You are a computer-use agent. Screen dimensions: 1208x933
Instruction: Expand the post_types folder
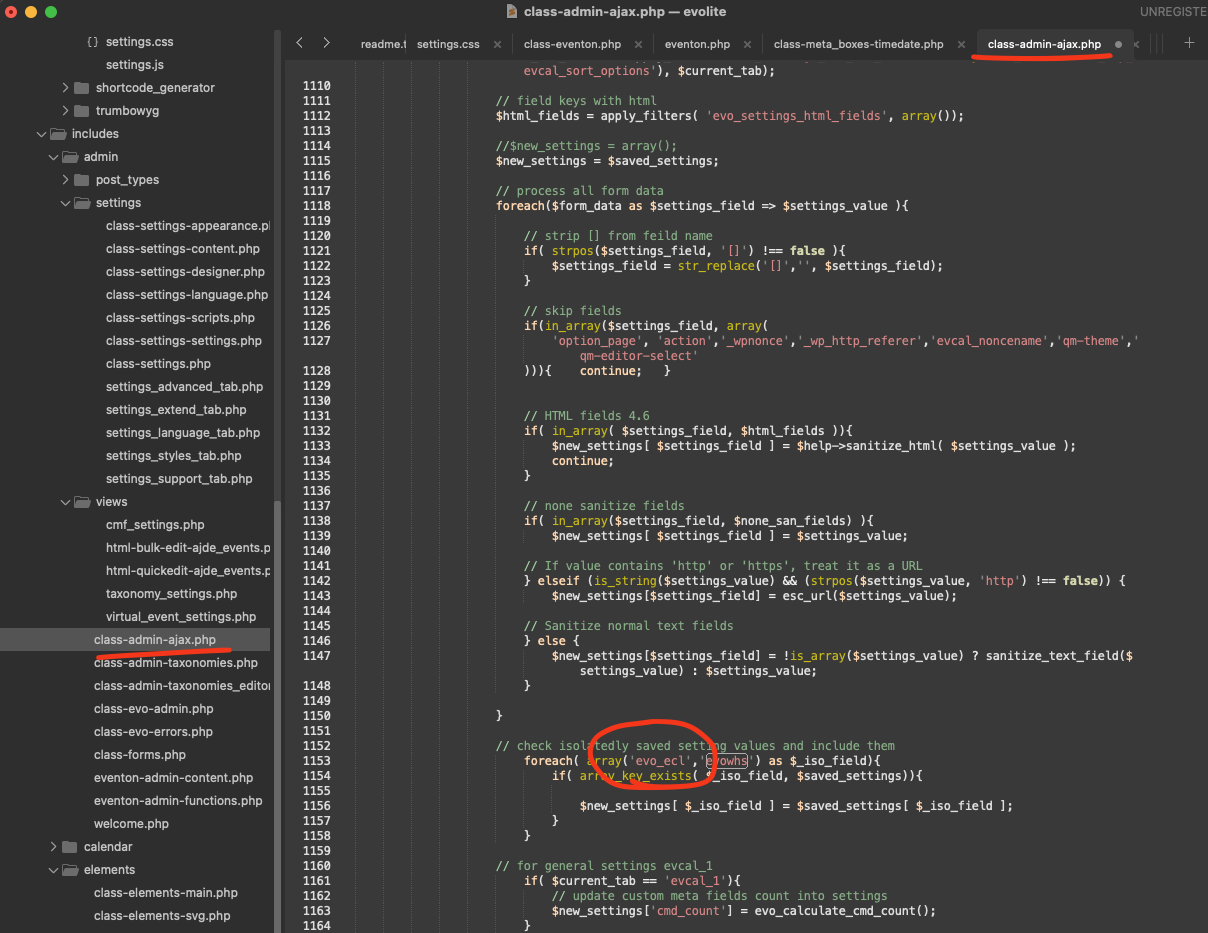[66, 180]
